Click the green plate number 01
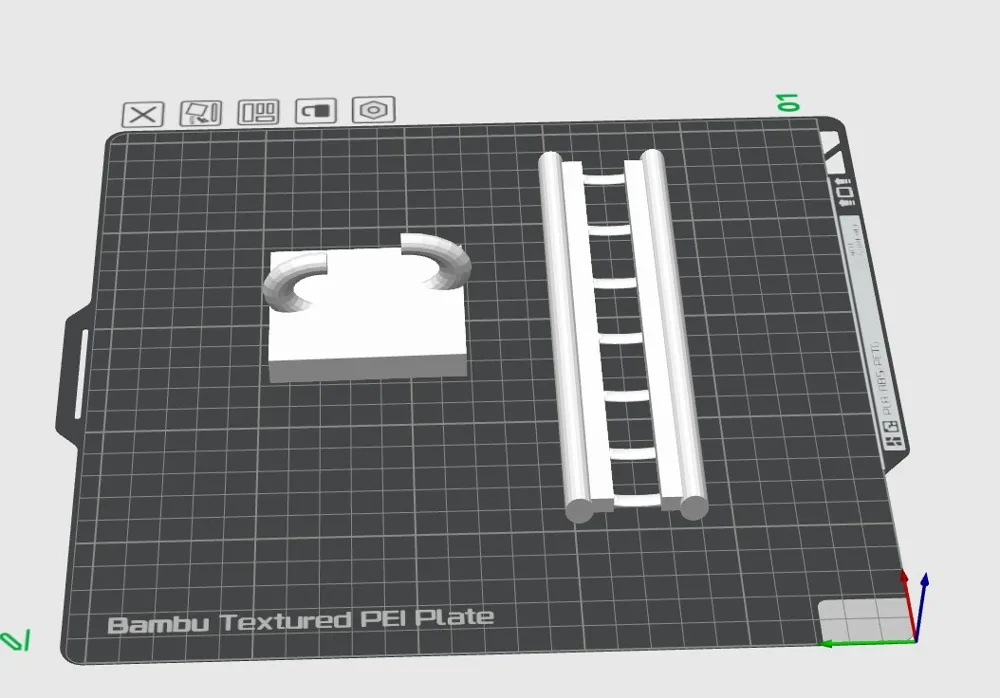Screen dimensions: 1000x698 (789, 102)
